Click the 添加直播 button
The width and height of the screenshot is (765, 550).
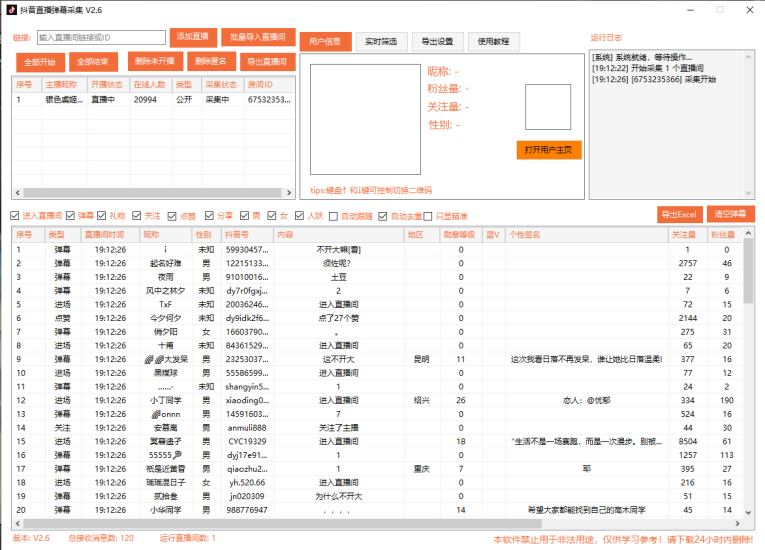point(193,37)
